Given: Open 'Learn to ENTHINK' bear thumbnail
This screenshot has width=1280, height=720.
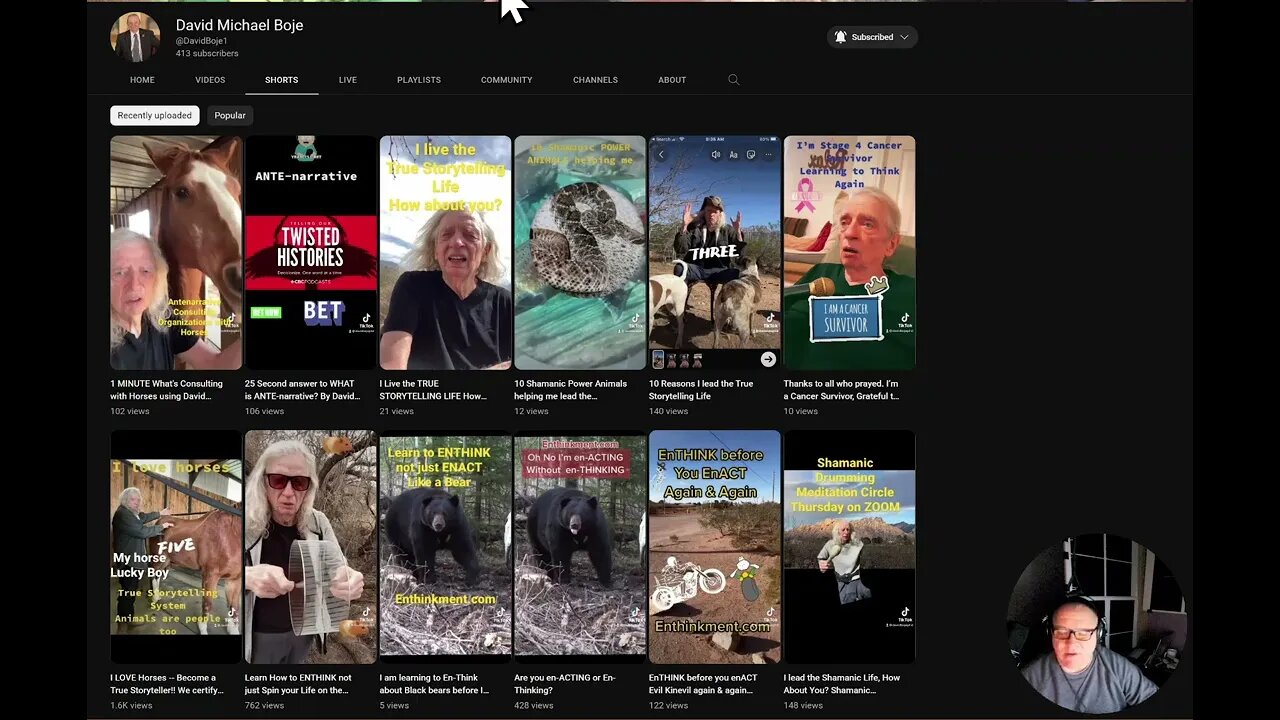Looking at the screenshot, I should (445, 547).
